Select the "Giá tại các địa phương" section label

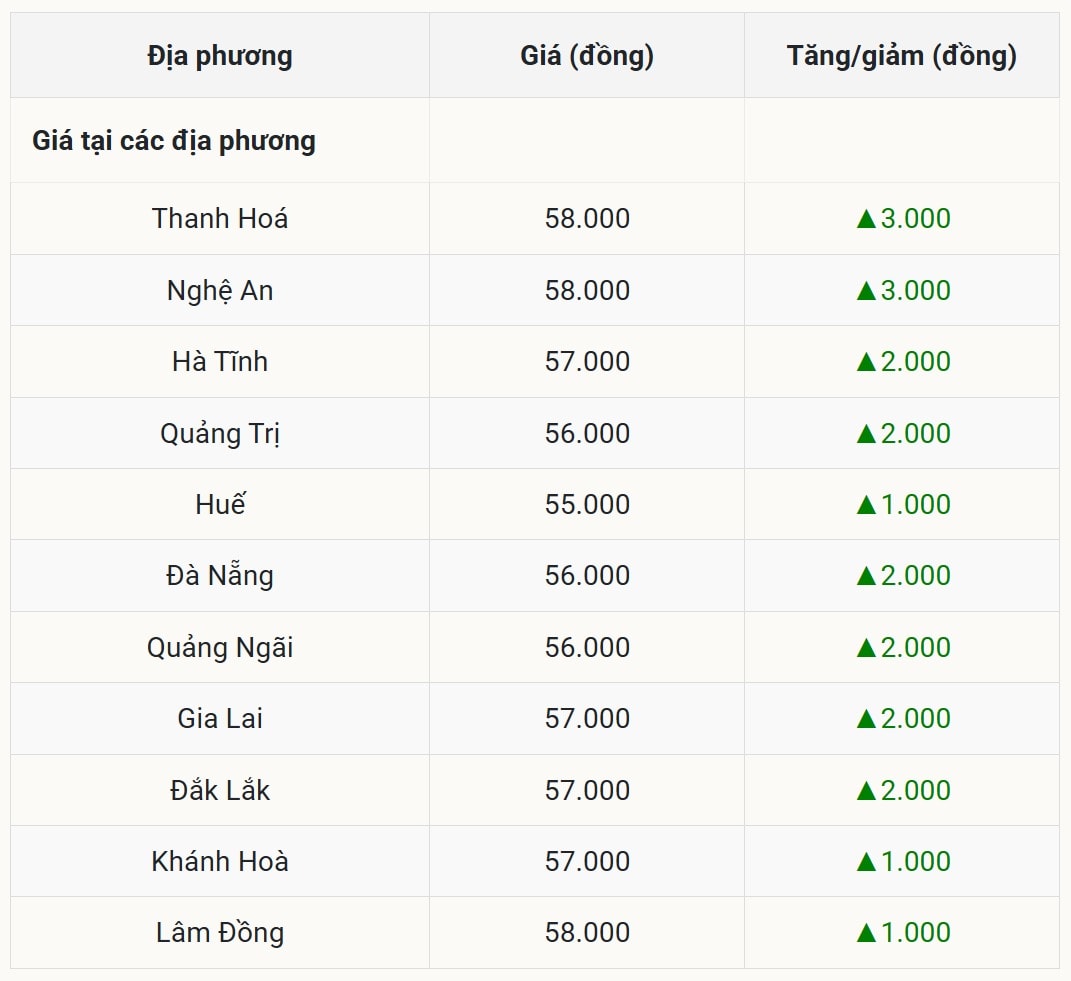[174, 141]
